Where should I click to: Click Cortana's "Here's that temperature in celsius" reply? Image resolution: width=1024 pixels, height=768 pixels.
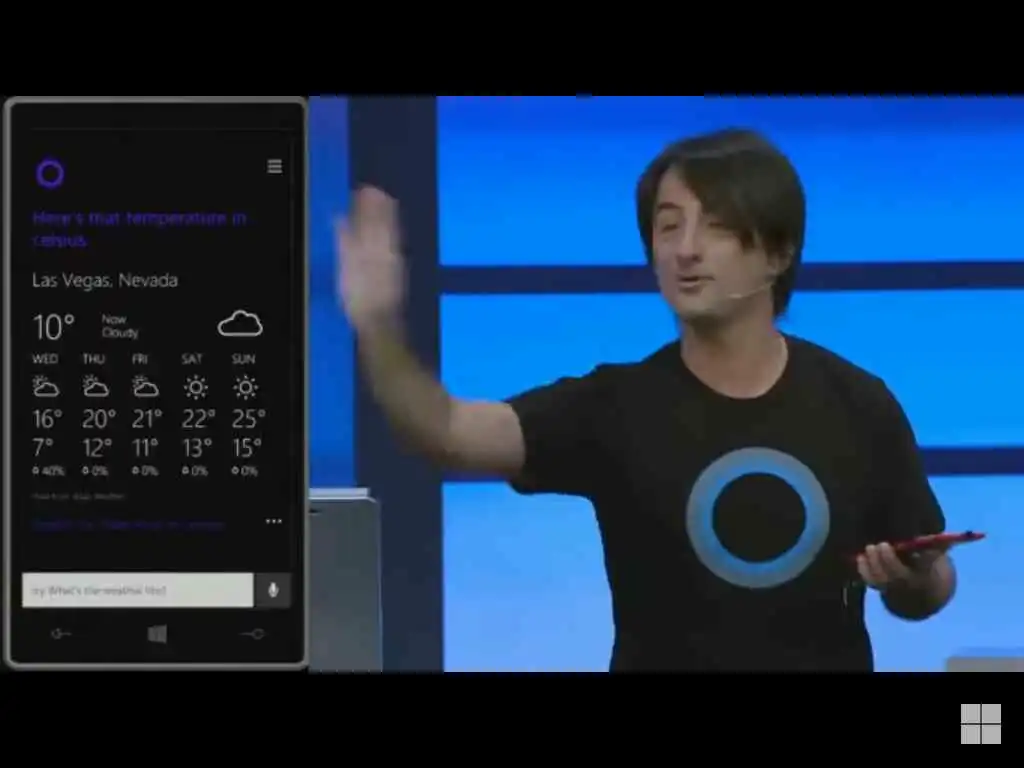[x=139, y=229]
